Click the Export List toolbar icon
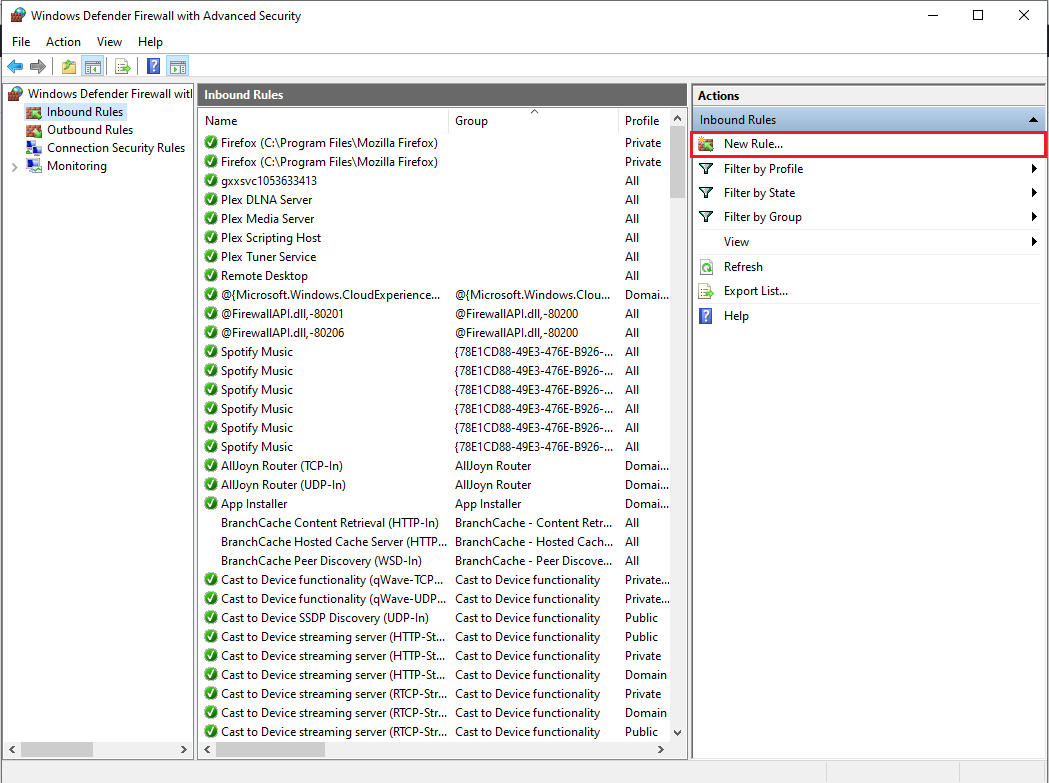Viewport: 1049px width, 783px height. [122, 66]
